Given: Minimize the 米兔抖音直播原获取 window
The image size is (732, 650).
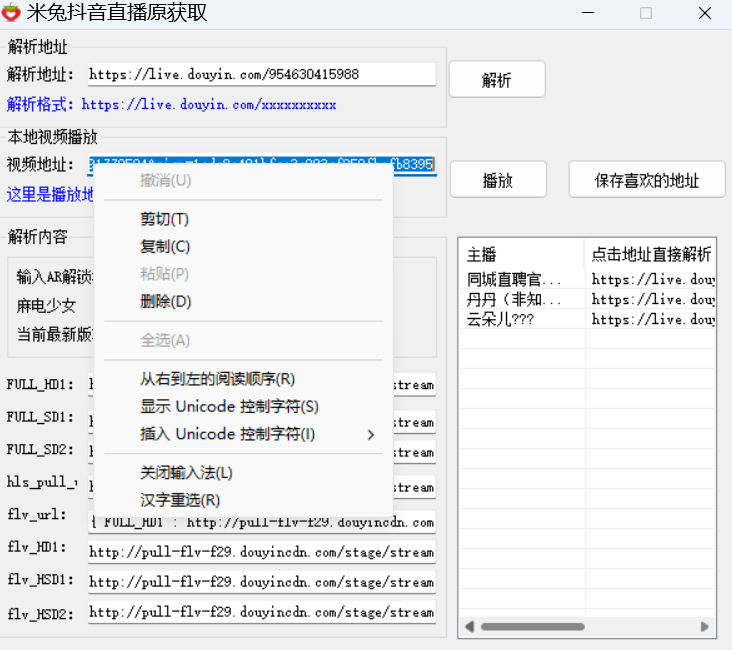Looking at the screenshot, I should pyautogui.click(x=588, y=13).
